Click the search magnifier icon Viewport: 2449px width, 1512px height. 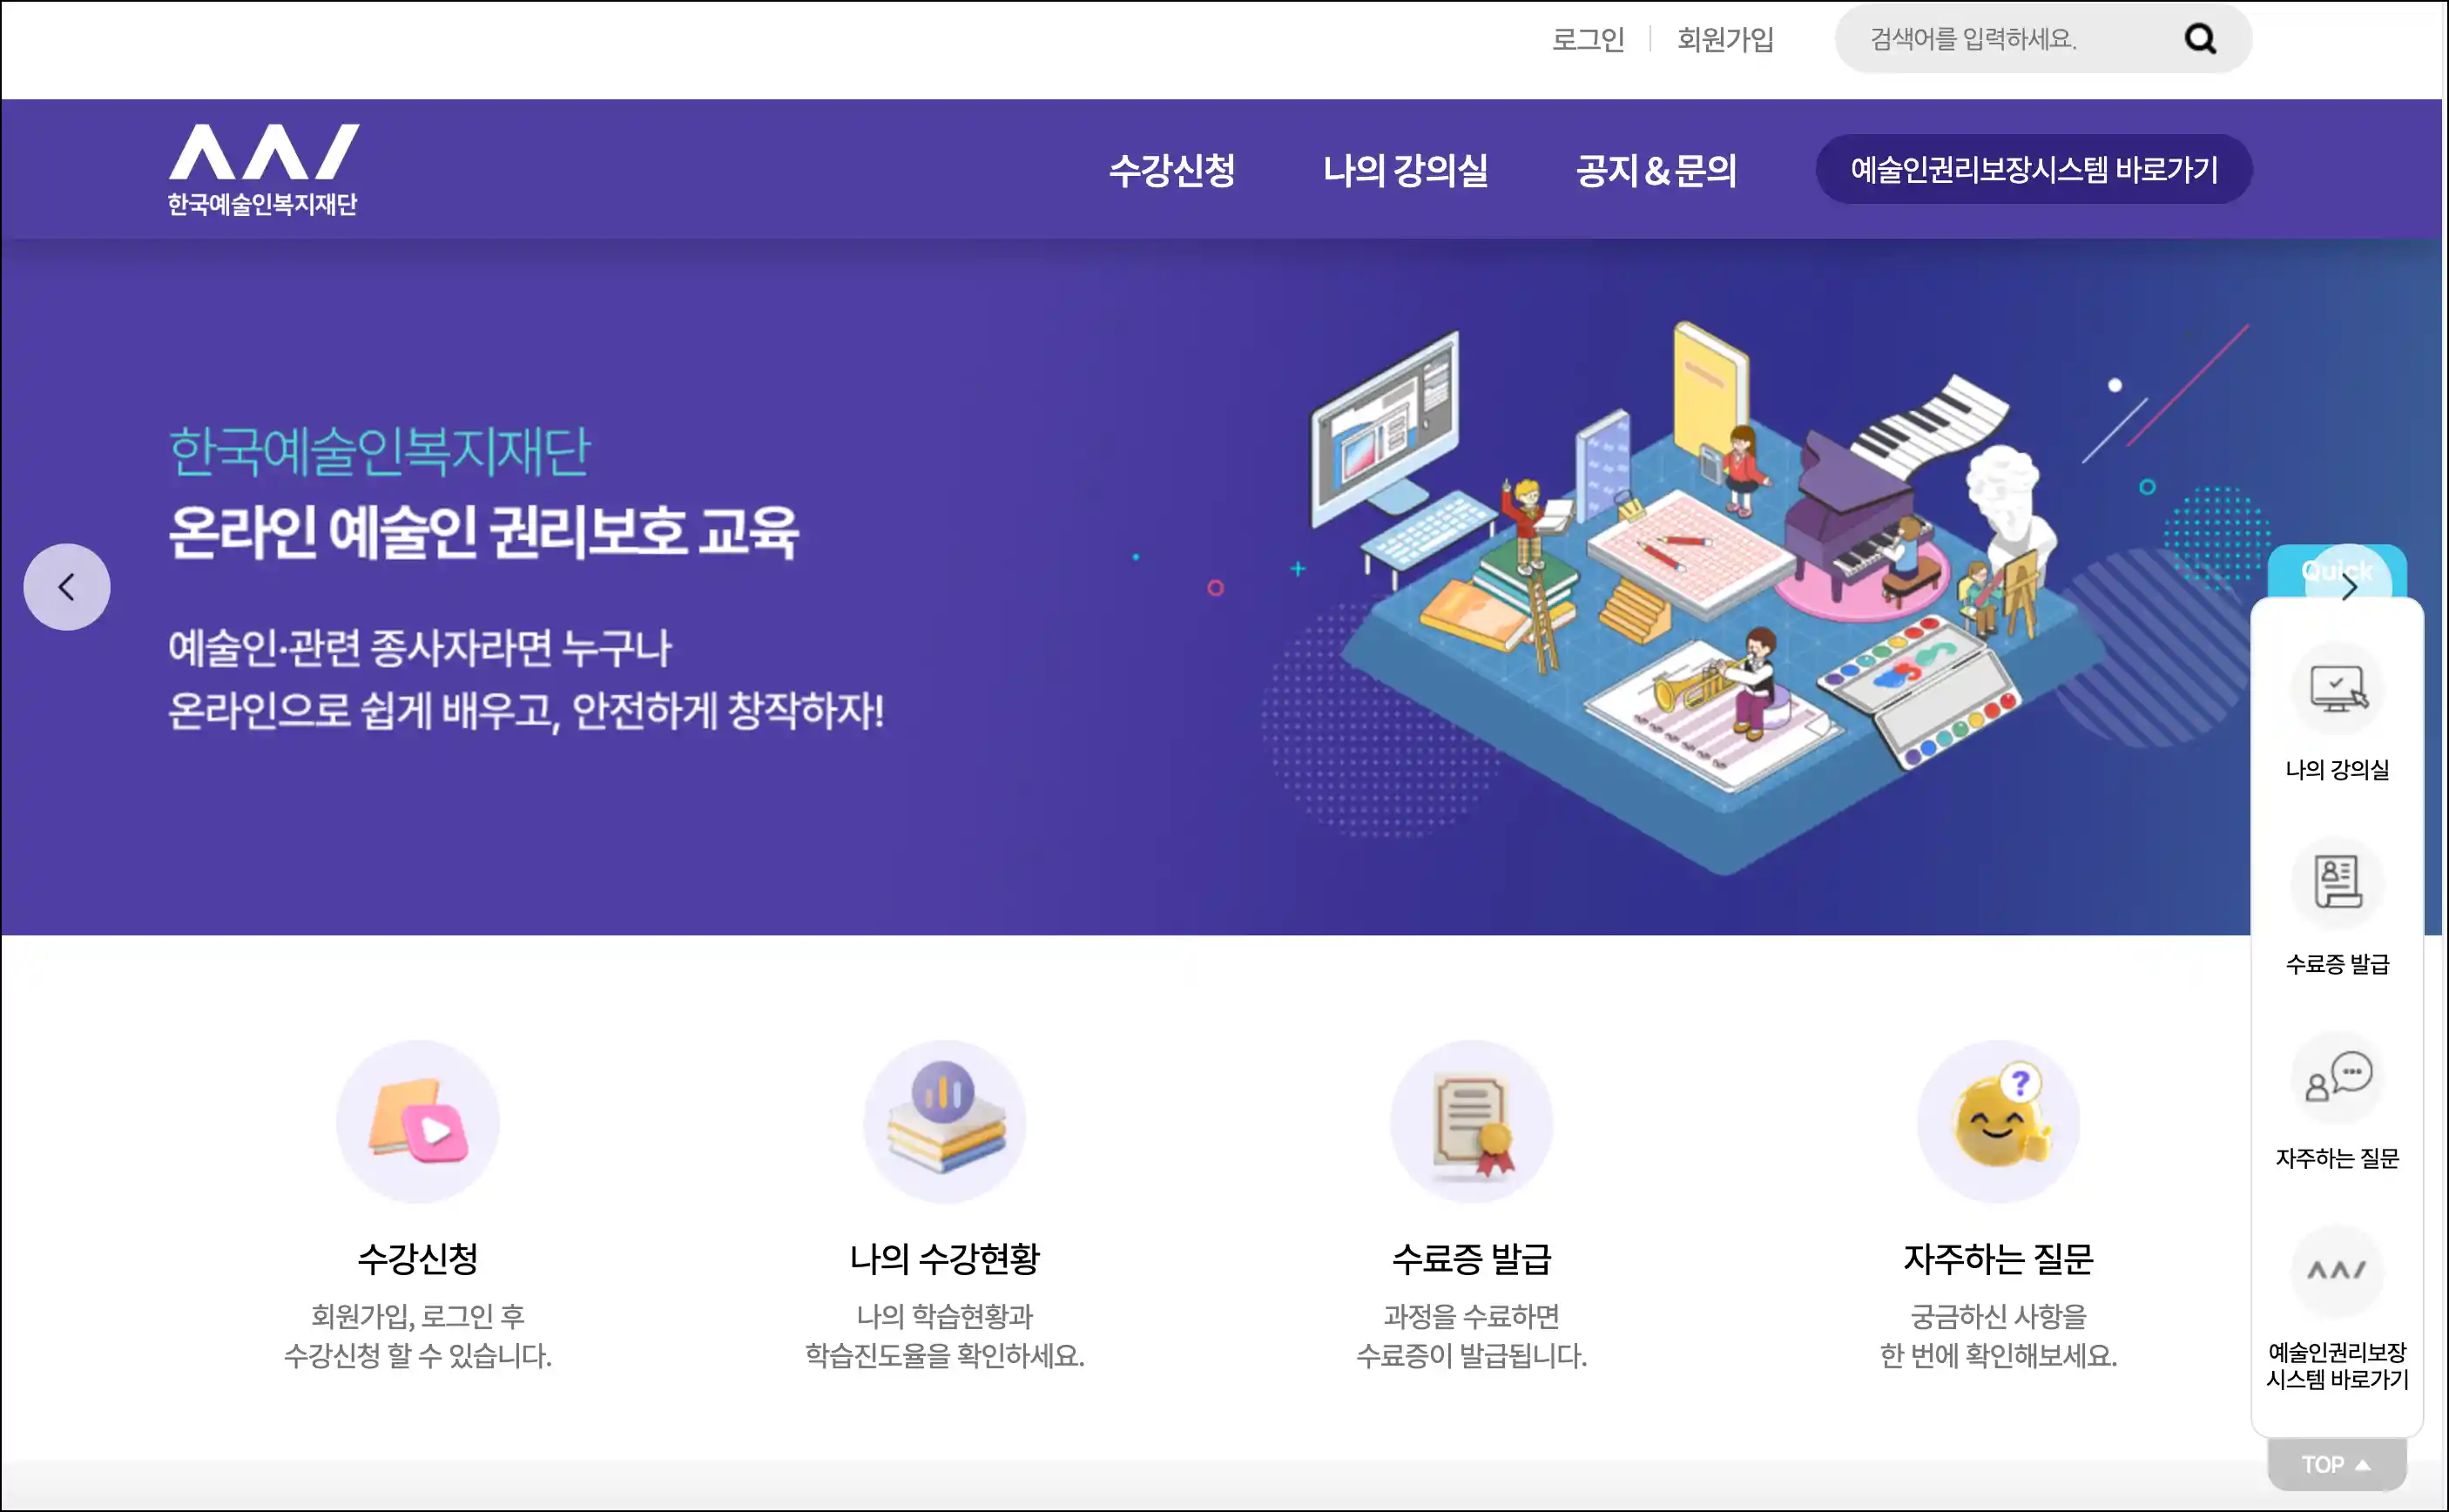pos(2200,39)
